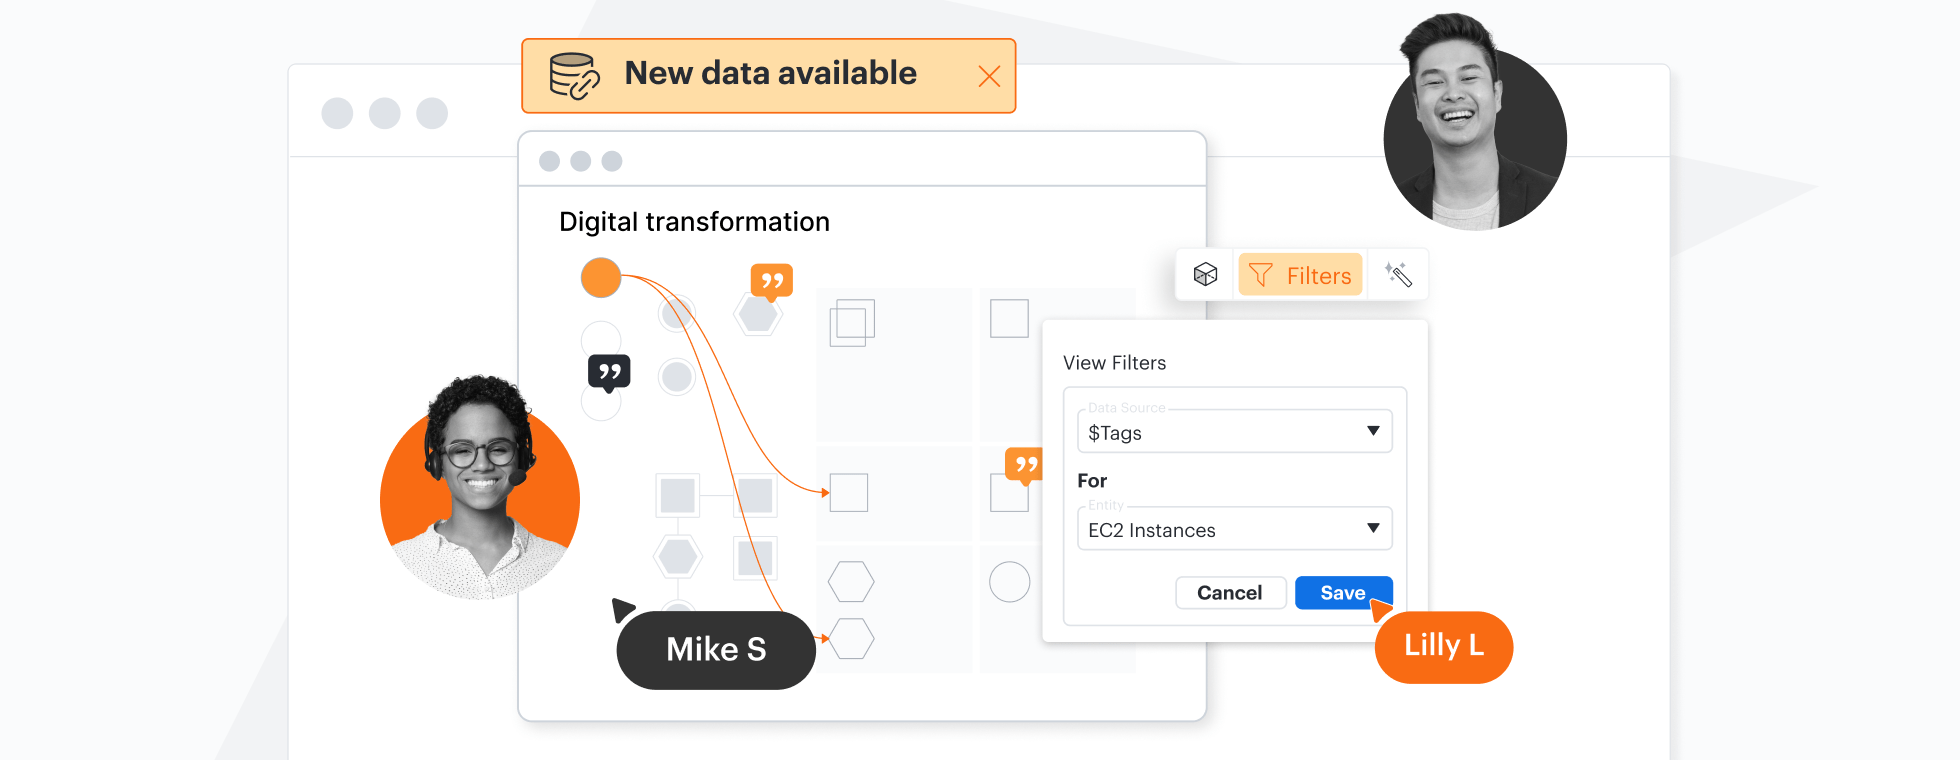Click the Save button

click(1342, 593)
